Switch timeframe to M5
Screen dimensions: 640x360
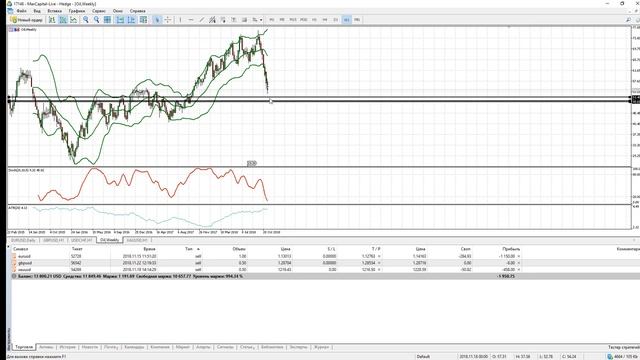pyautogui.click(x=282, y=20)
